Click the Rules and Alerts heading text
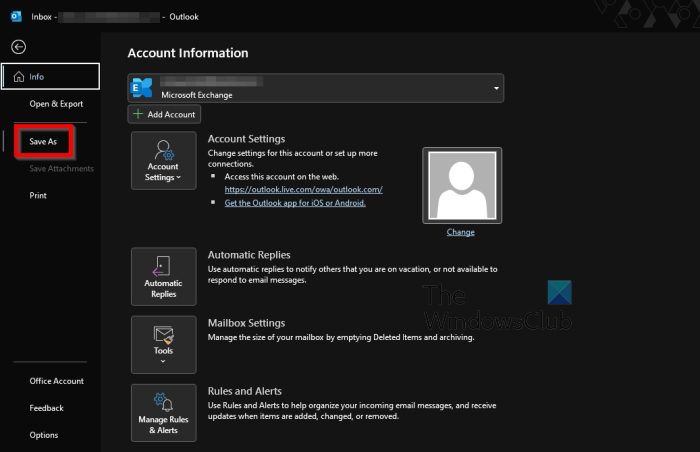This screenshot has width=700, height=452. [245, 391]
